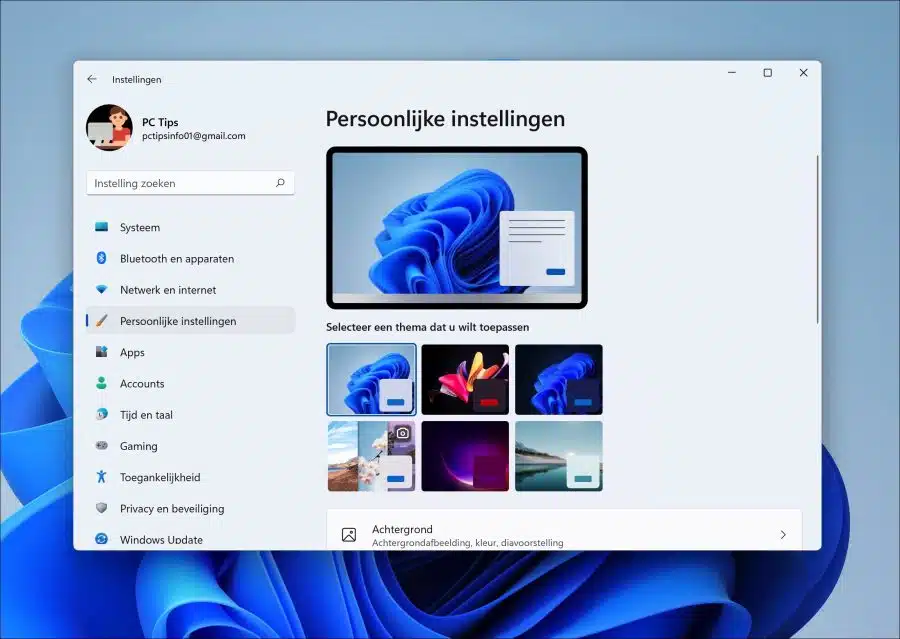Close the Instellingen window
Screen dimensions: 900x639
click(x=804, y=73)
